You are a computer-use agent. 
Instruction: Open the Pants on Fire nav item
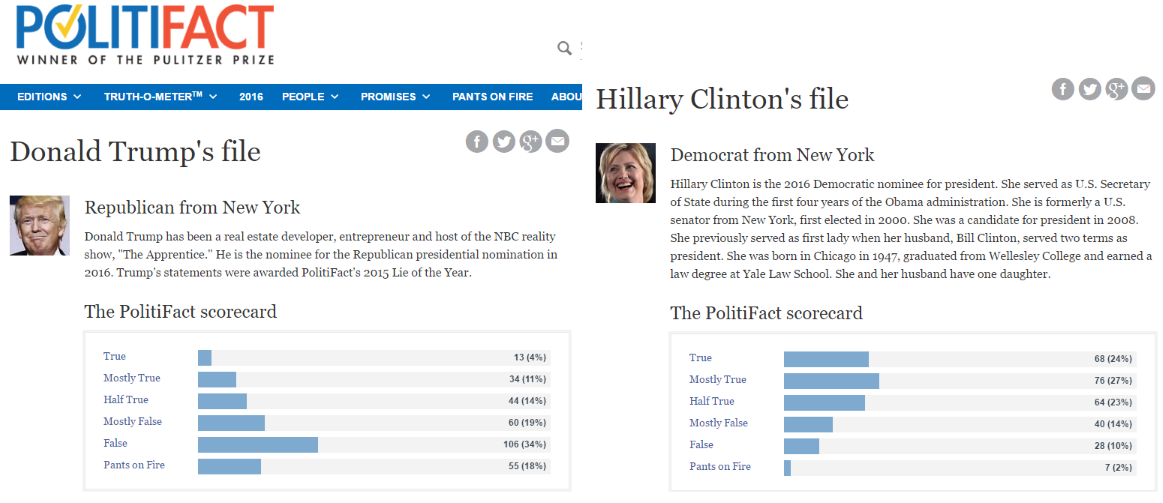490,97
